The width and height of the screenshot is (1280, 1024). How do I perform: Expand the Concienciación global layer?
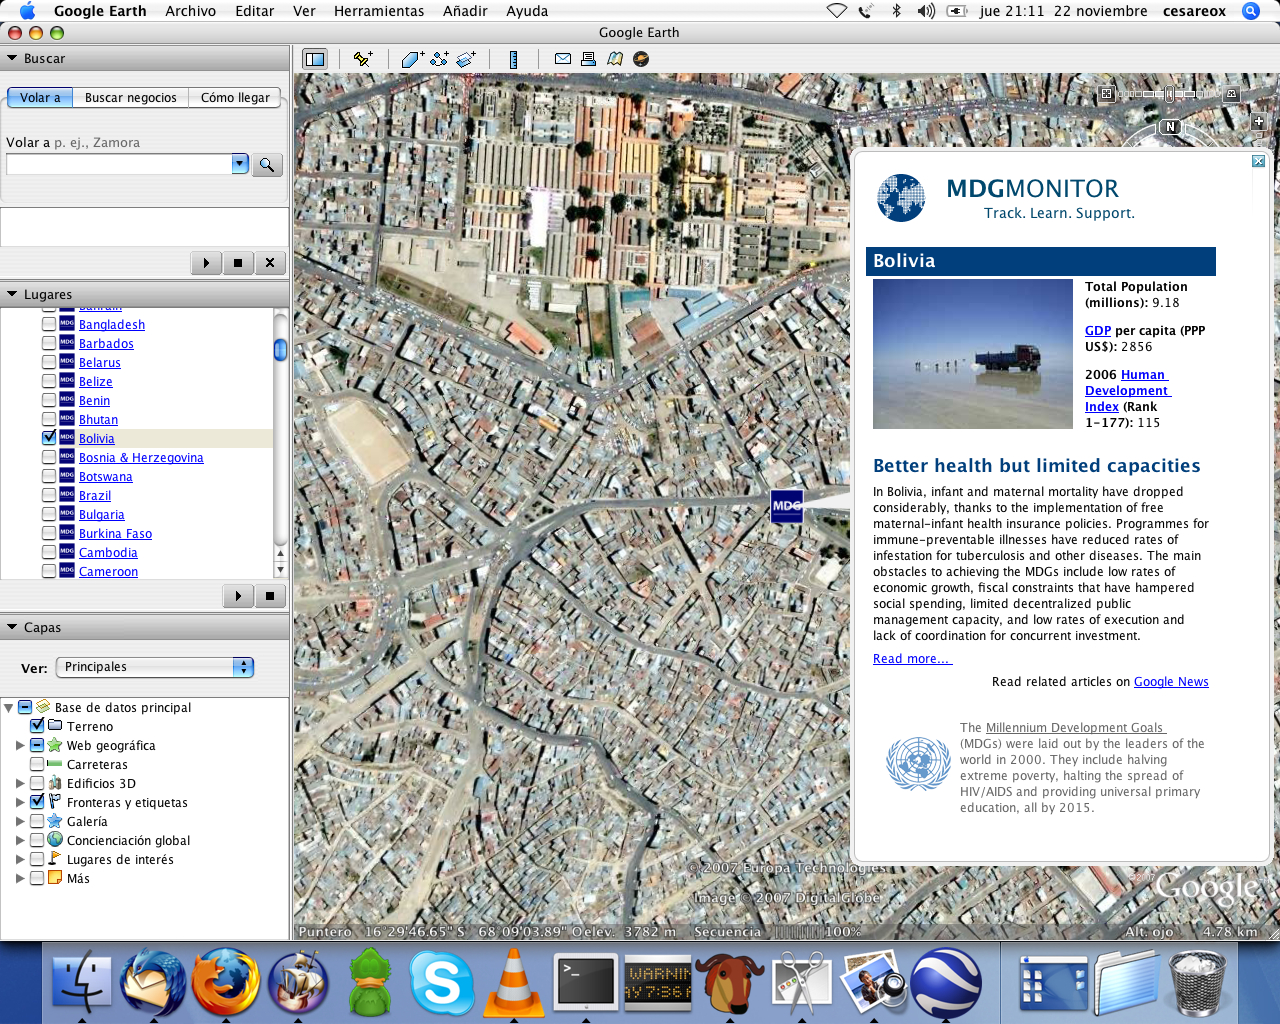[x=20, y=840]
